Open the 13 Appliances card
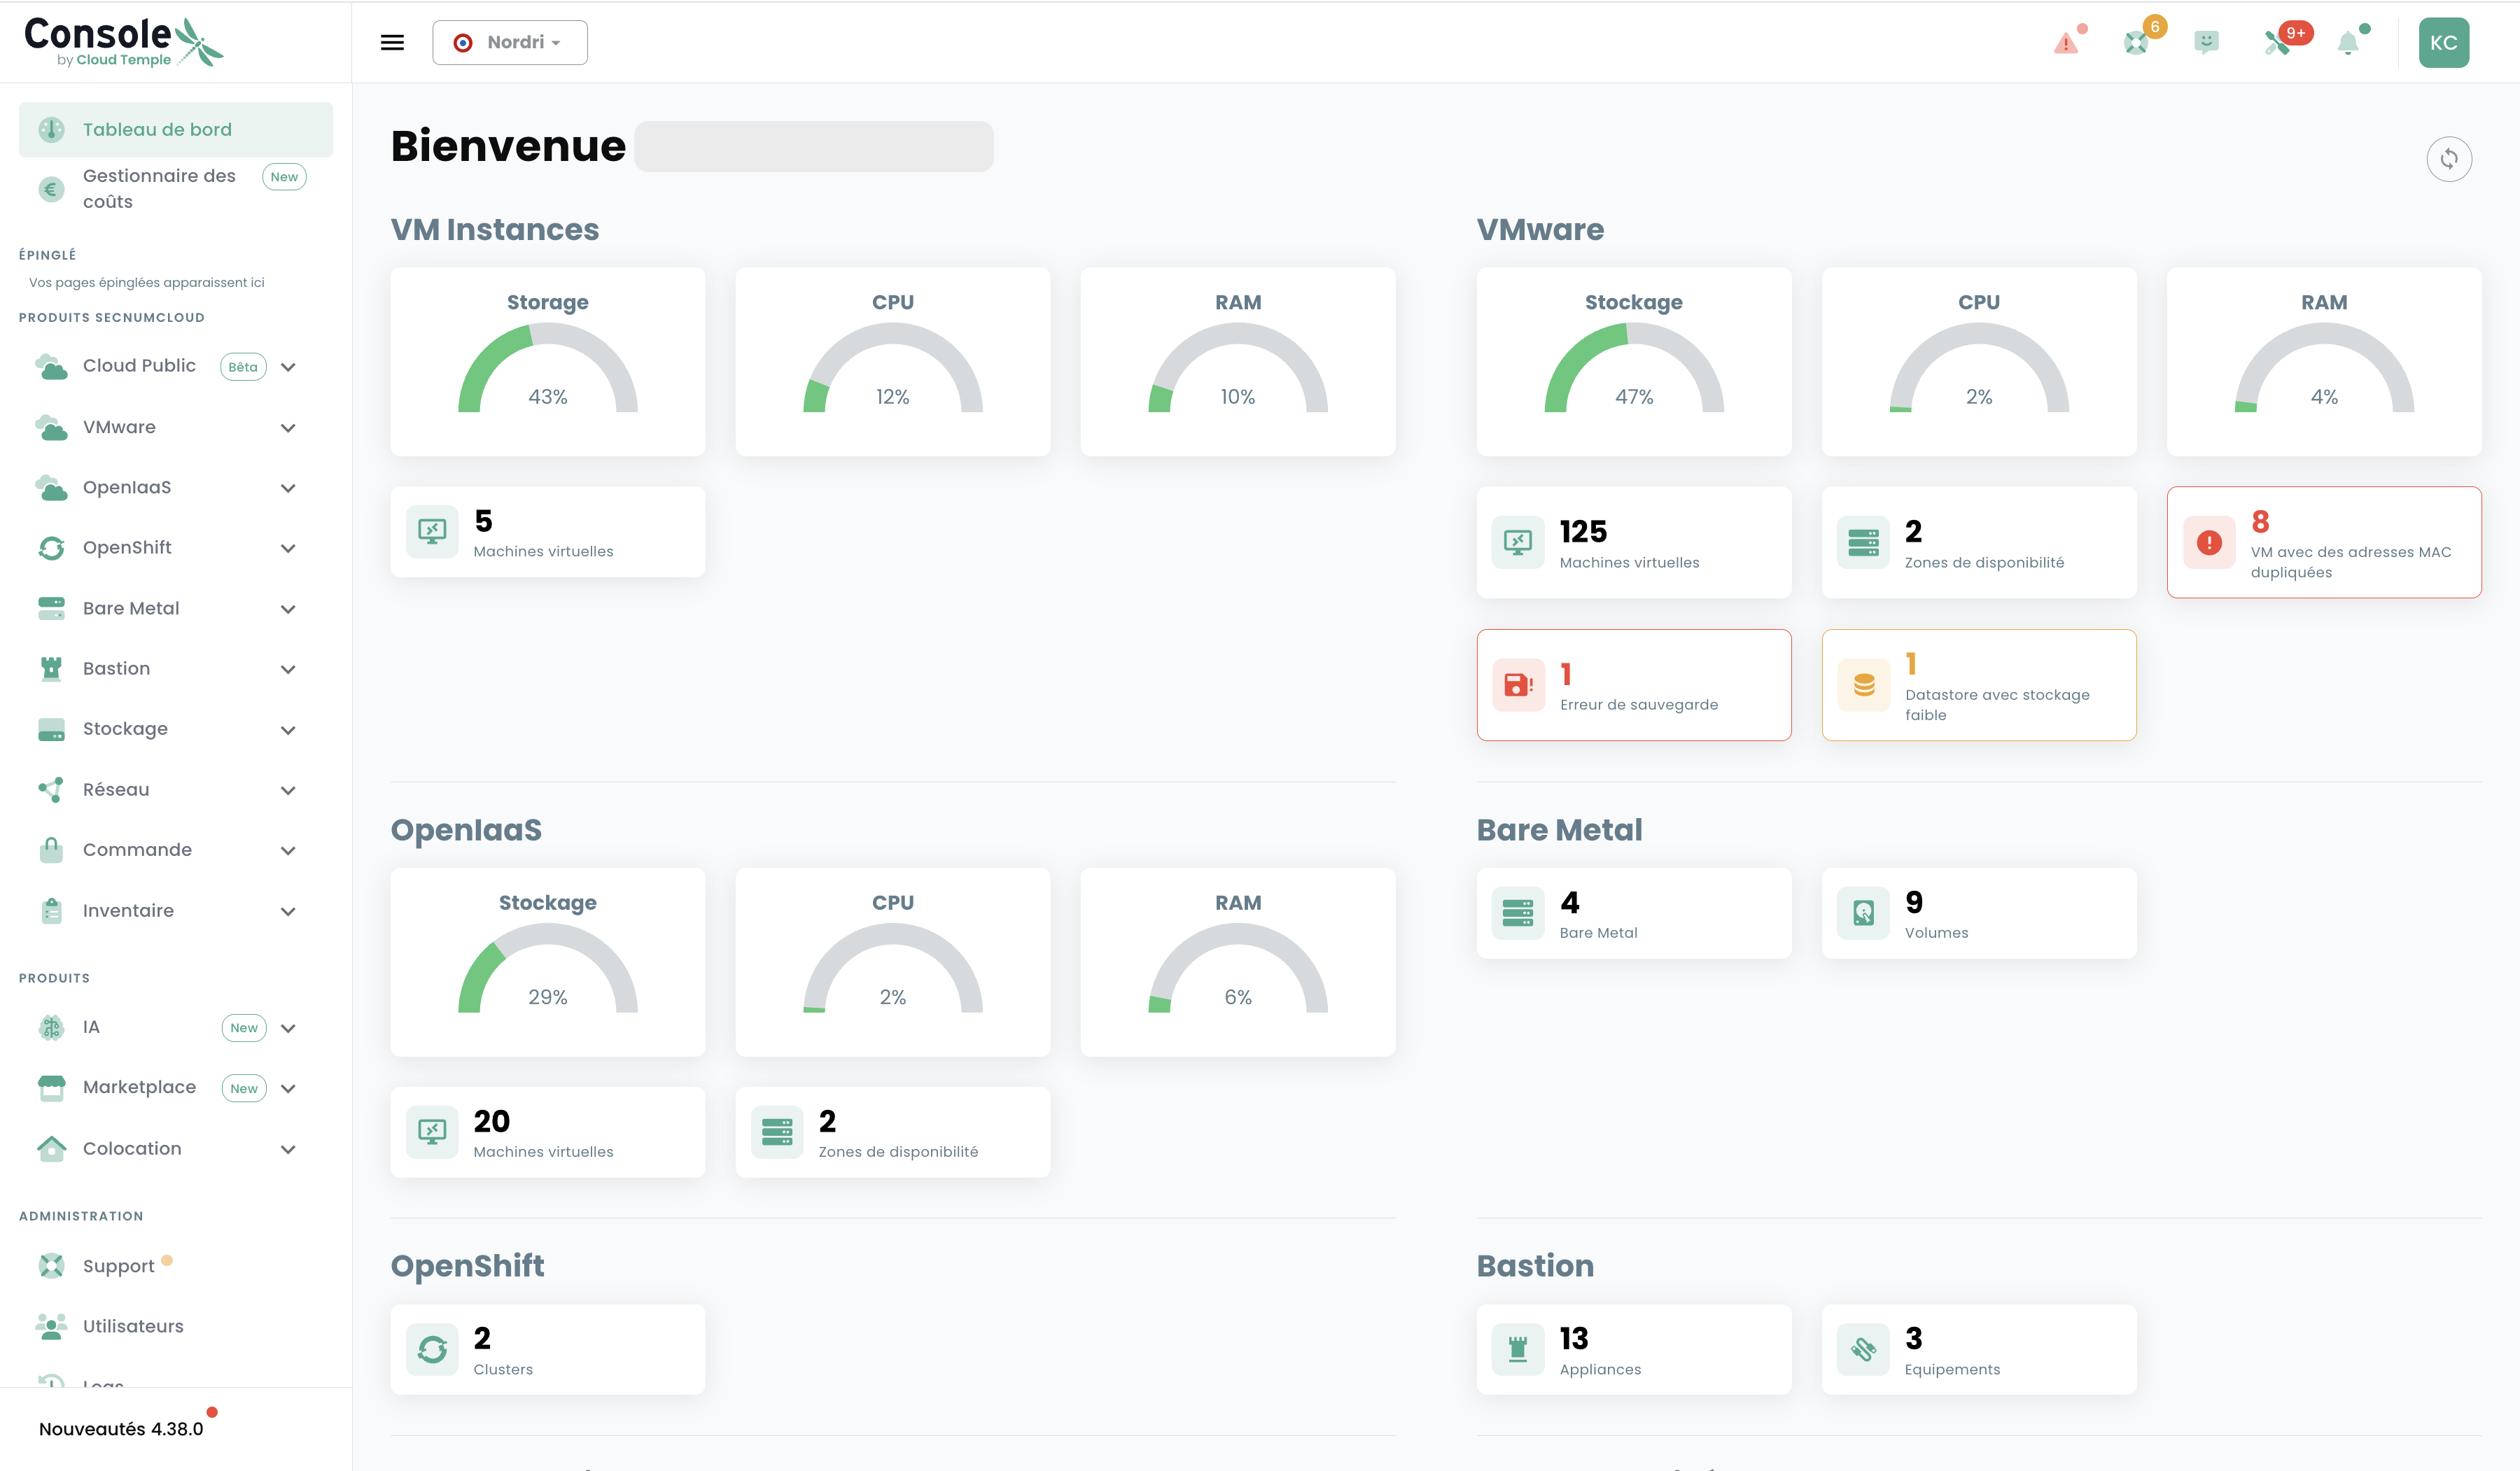The height and width of the screenshot is (1471, 2520). pos(1634,1350)
